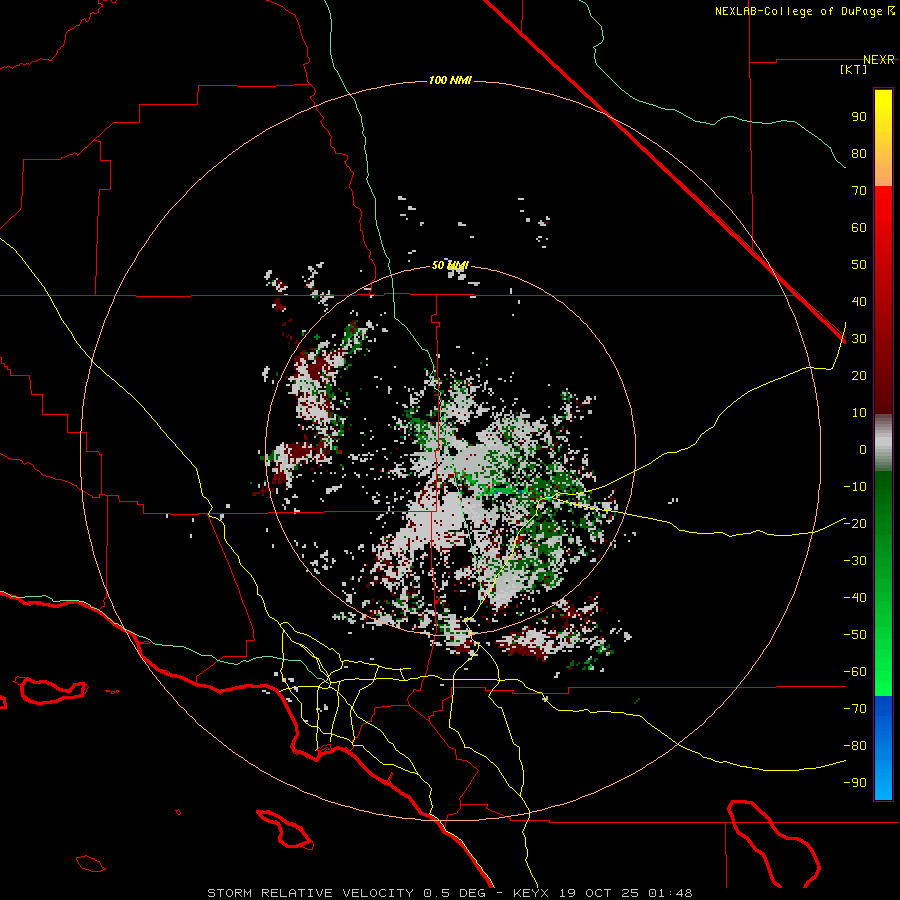
Task: Click the gray zero-velocity segment of color bar
Action: [883, 443]
